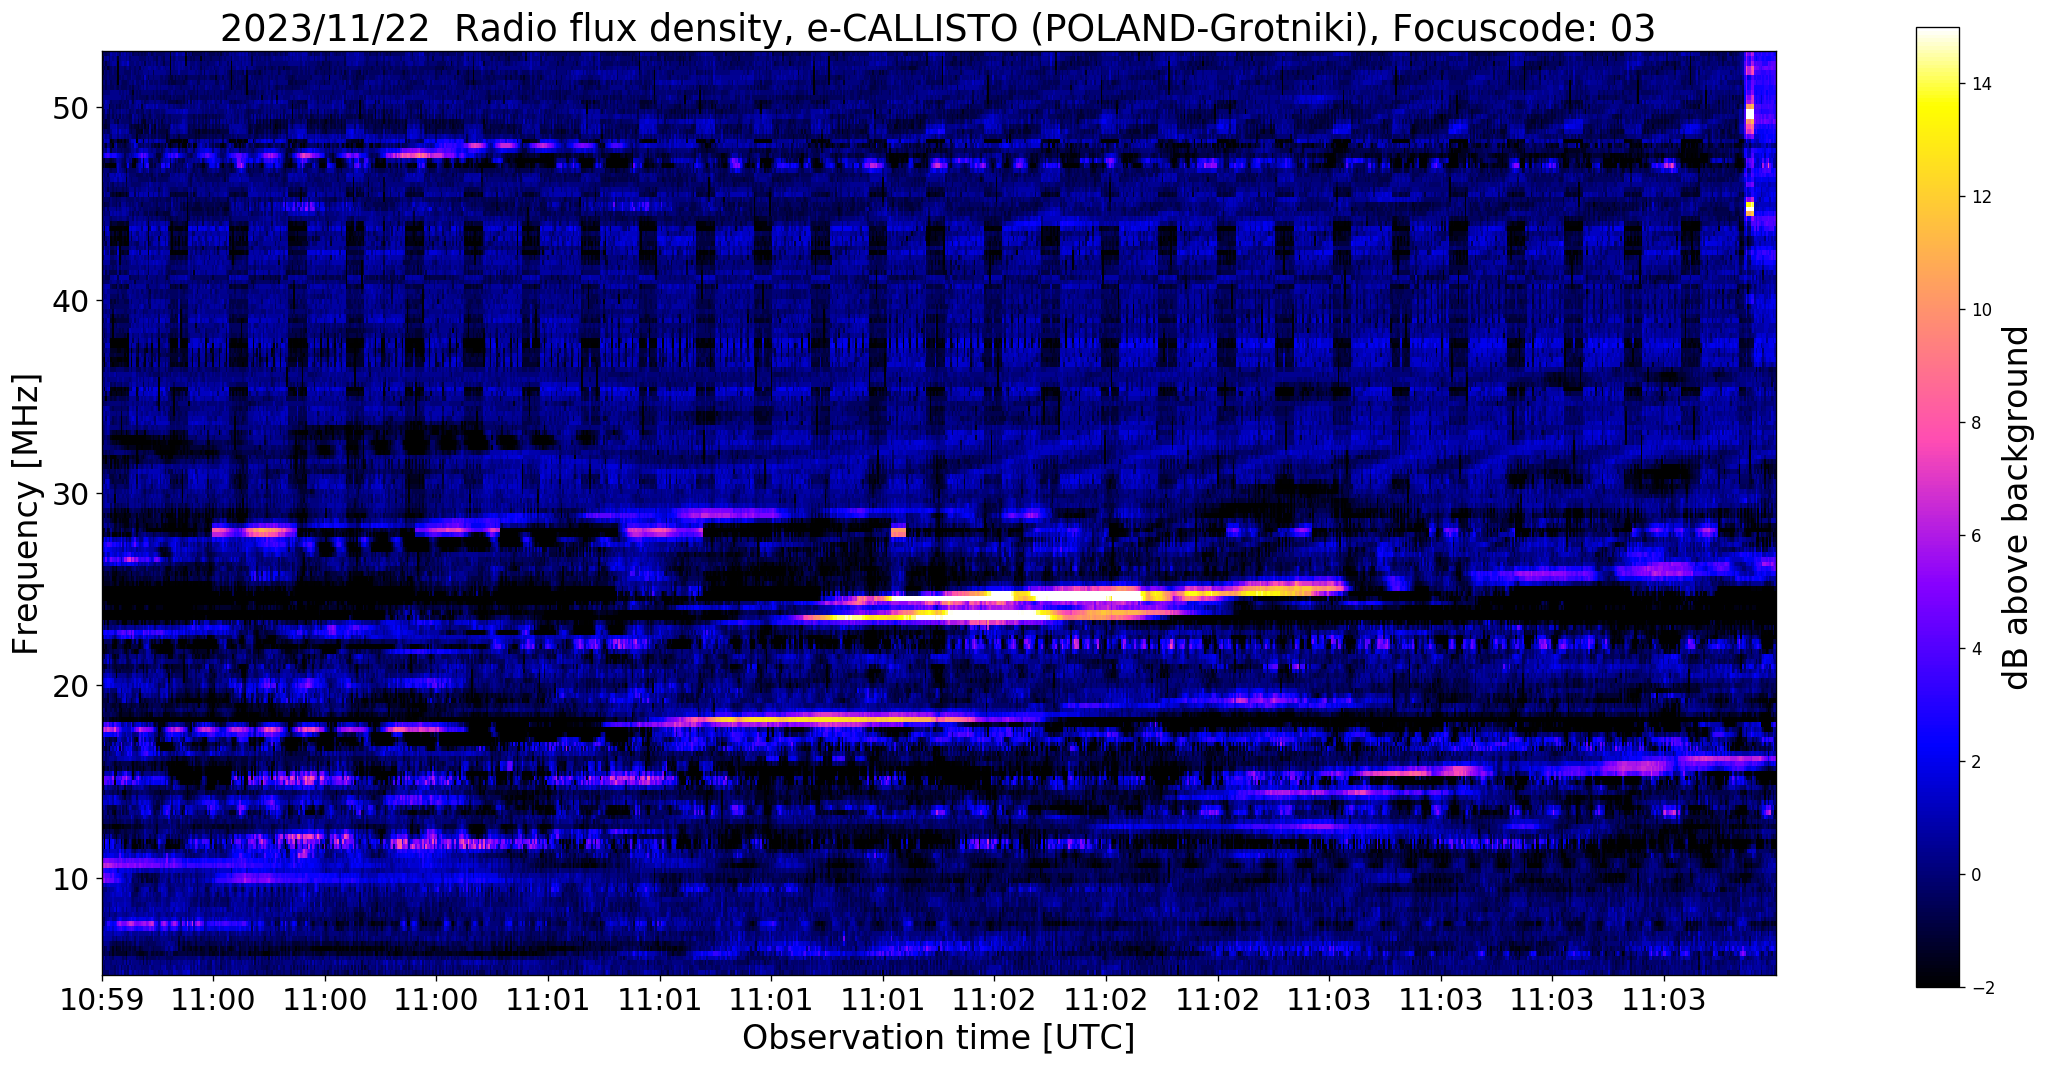This screenshot has width=2047, height=1067.
Task: Click the 'Observation time [UTC]' axis label
Action: coord(938,1037)
